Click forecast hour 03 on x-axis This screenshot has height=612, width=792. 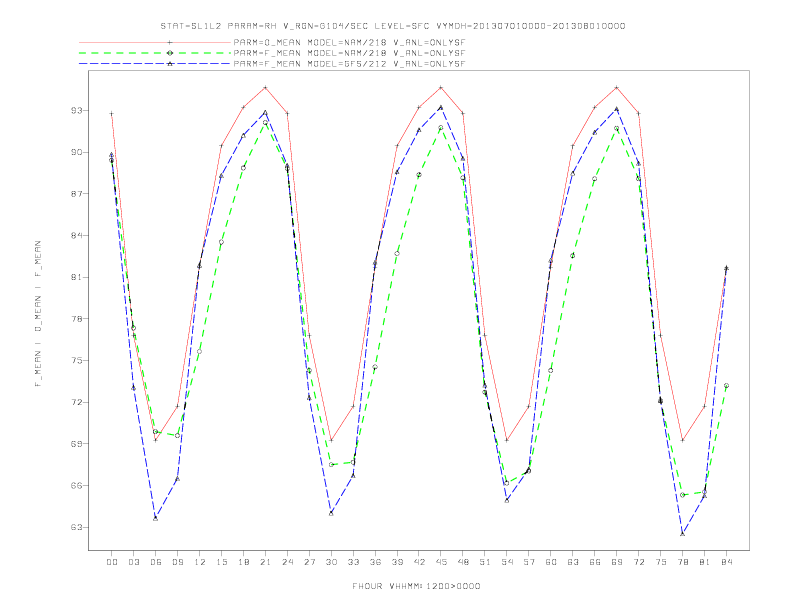click(x=133, y=562)
